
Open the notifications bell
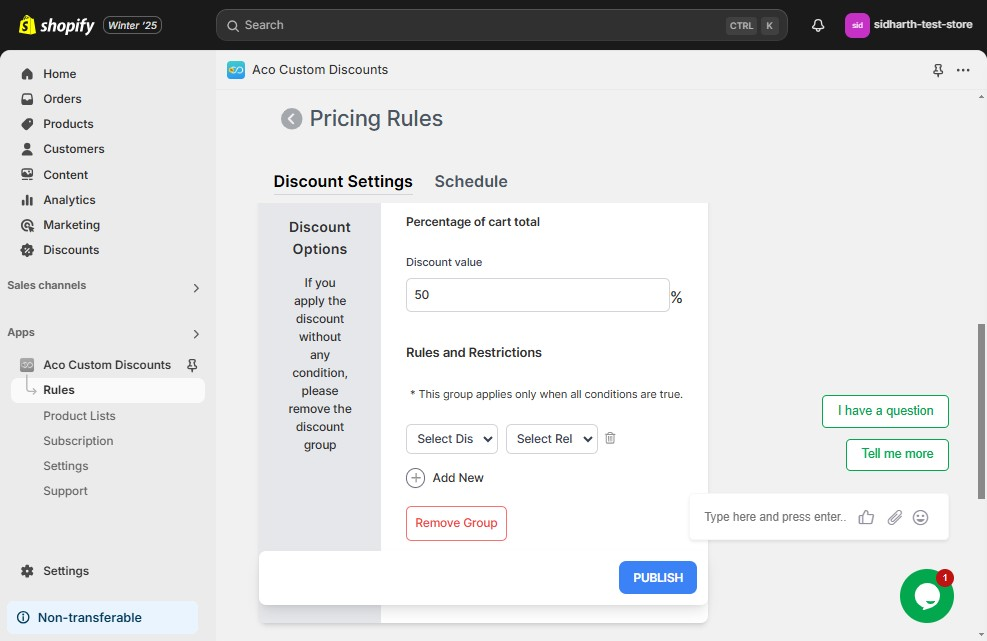pos(818,25)
